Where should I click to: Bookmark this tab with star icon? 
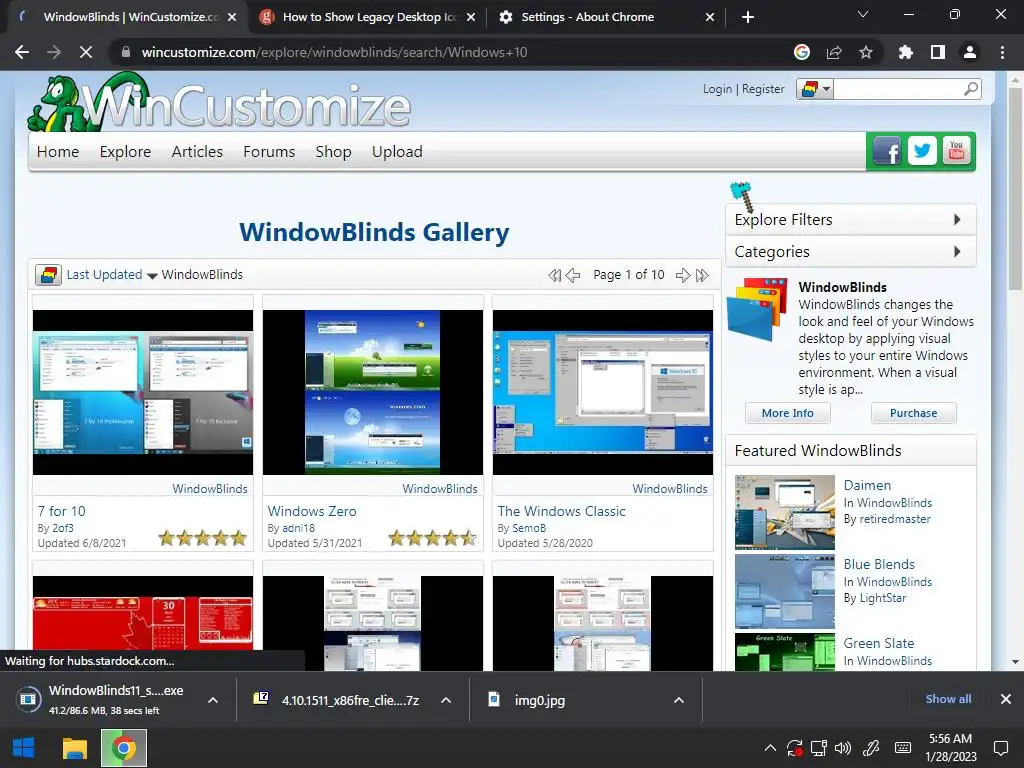pos(866,52)
